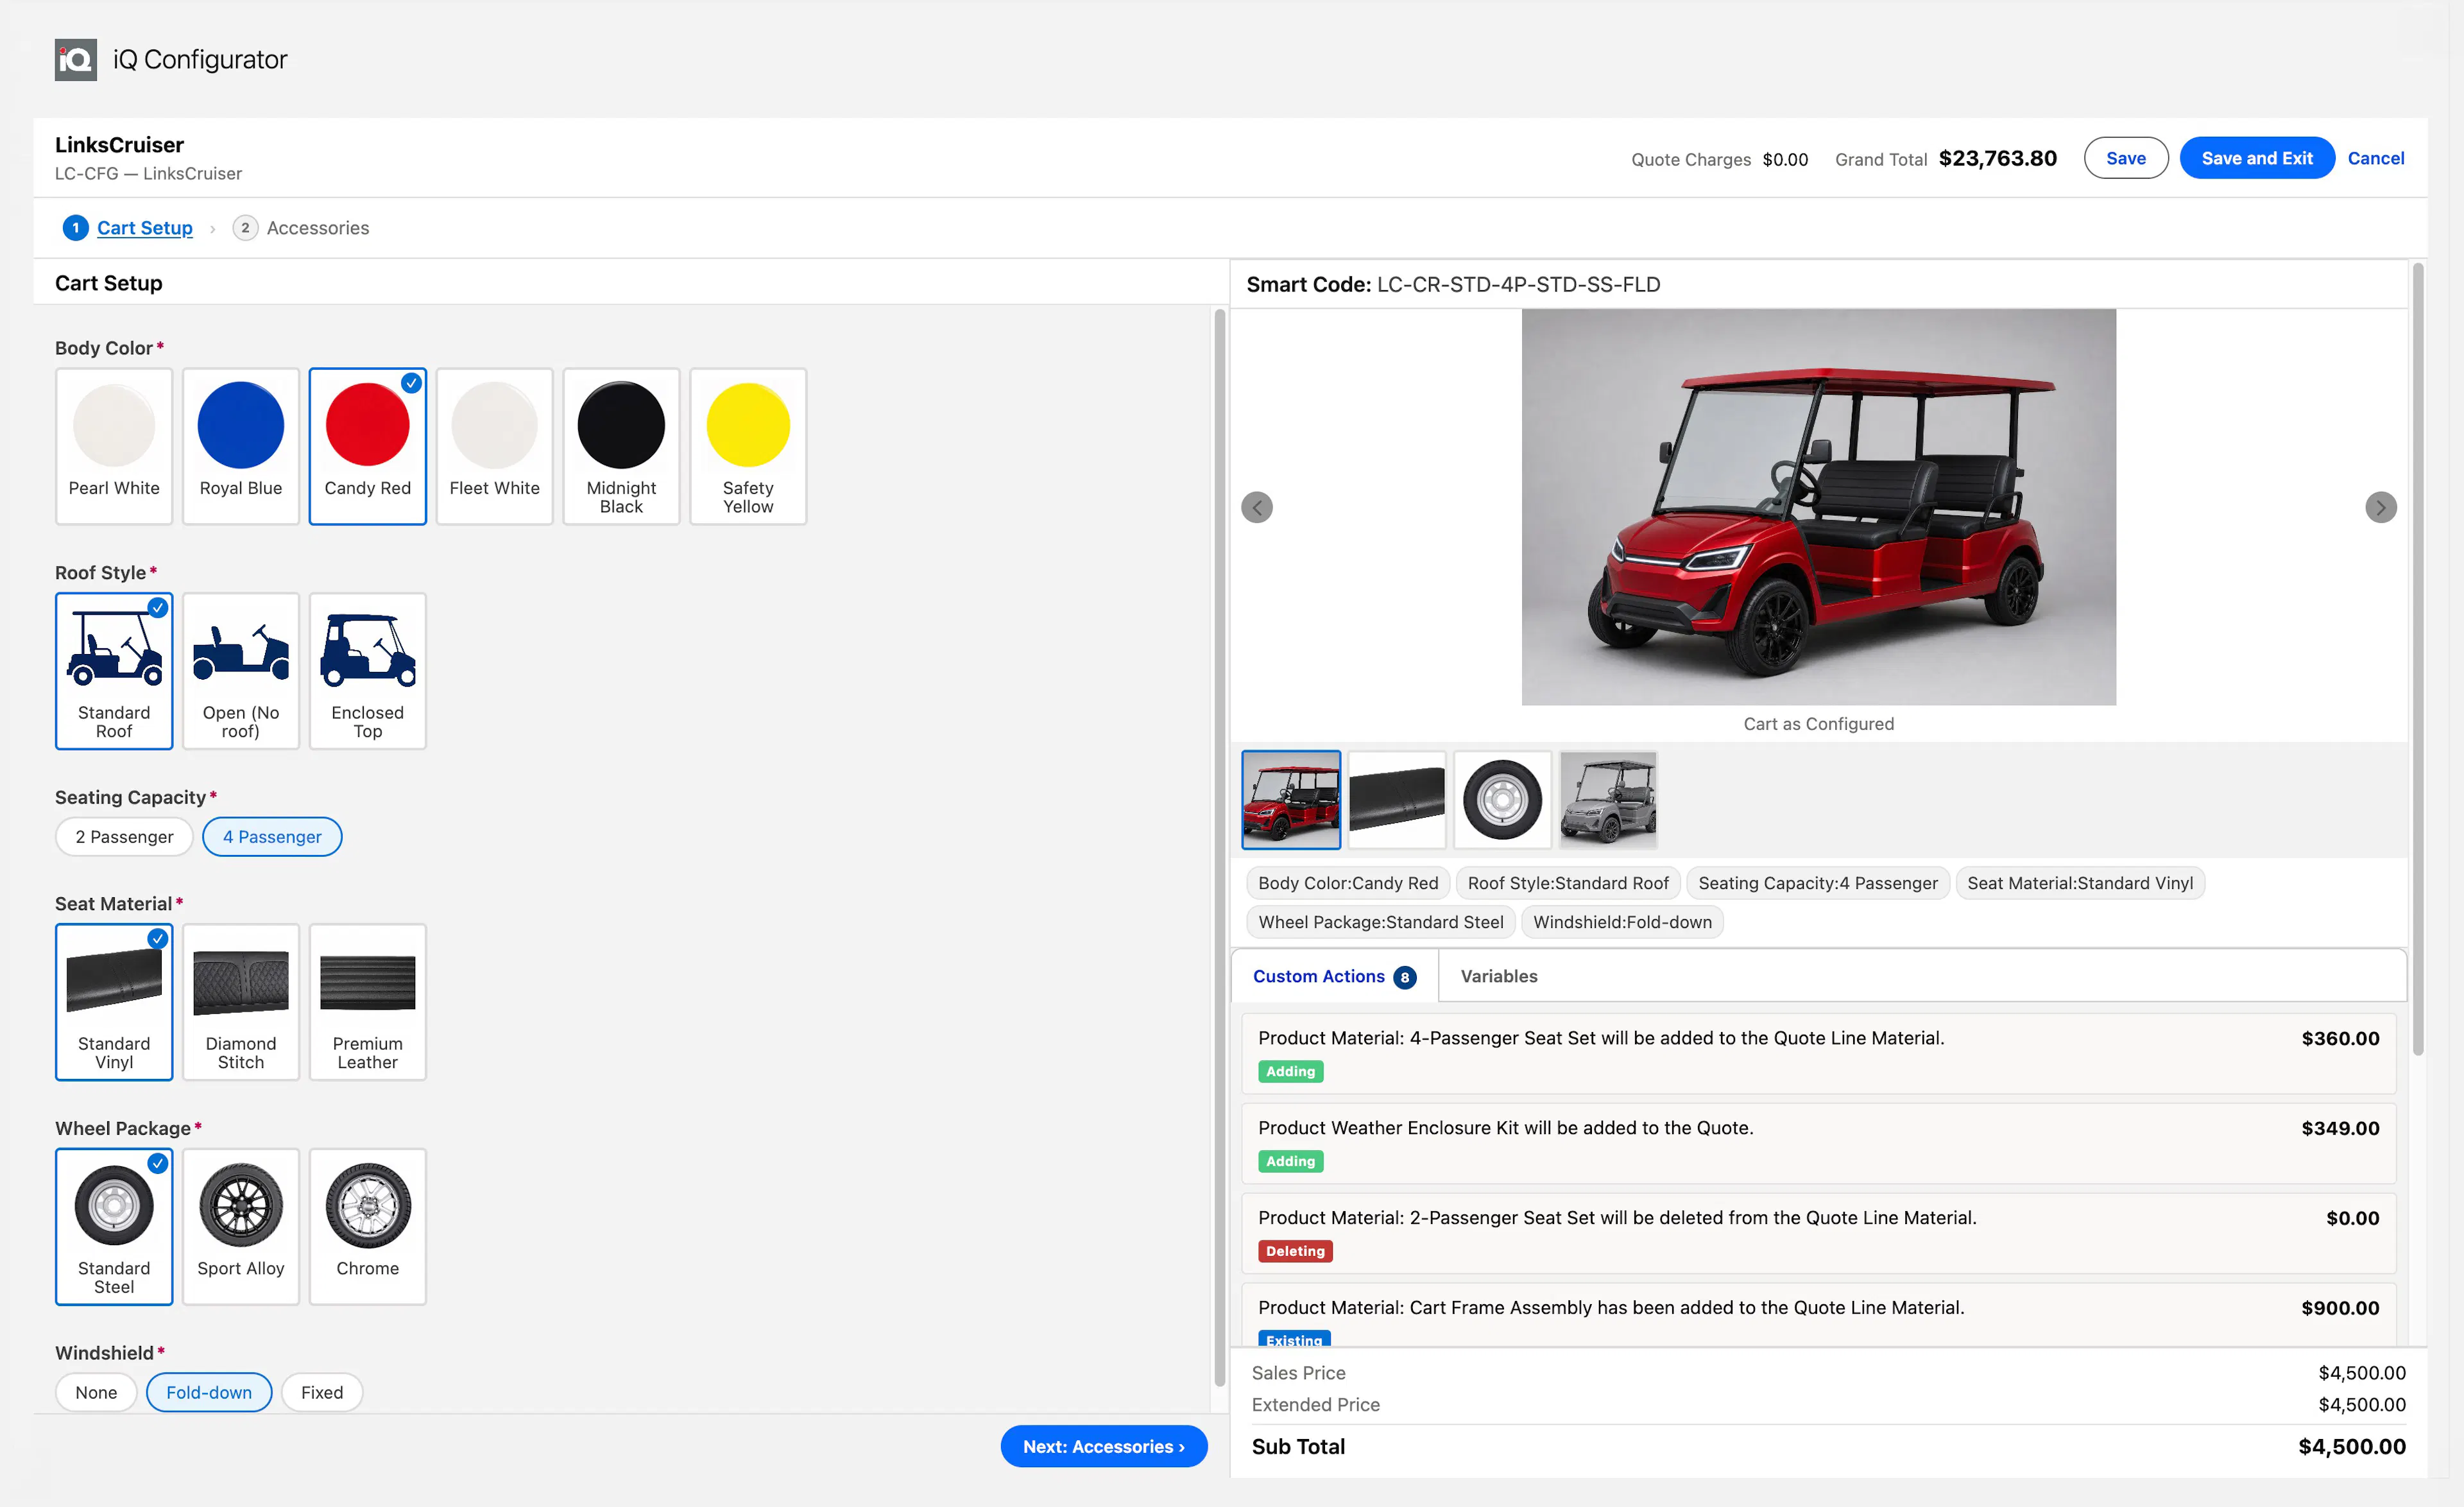Click the main Cart as Configured image
The image size is (2464, 1507).
point(1818,507)
